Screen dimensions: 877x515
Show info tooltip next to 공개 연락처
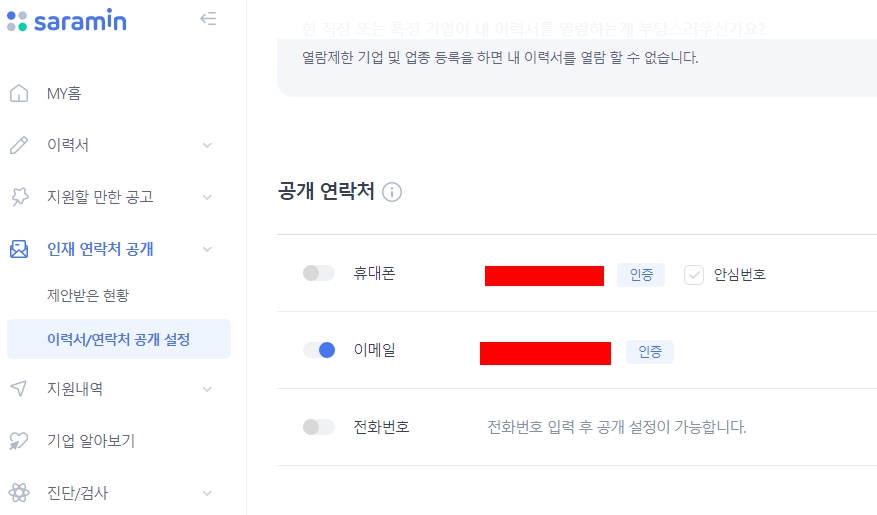click(x=392, y=192)
